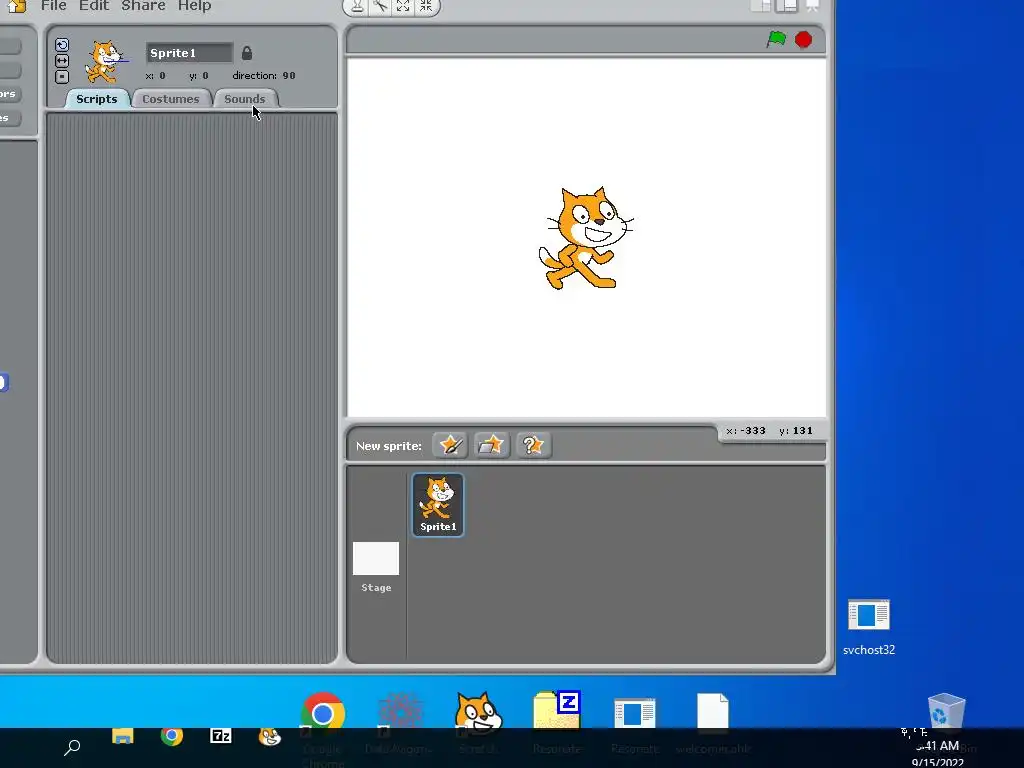The width and height of the screenshot is (1024, 768).
Task: Open the zipped Resonate folder desktop icon
Action: pos(557,711)
